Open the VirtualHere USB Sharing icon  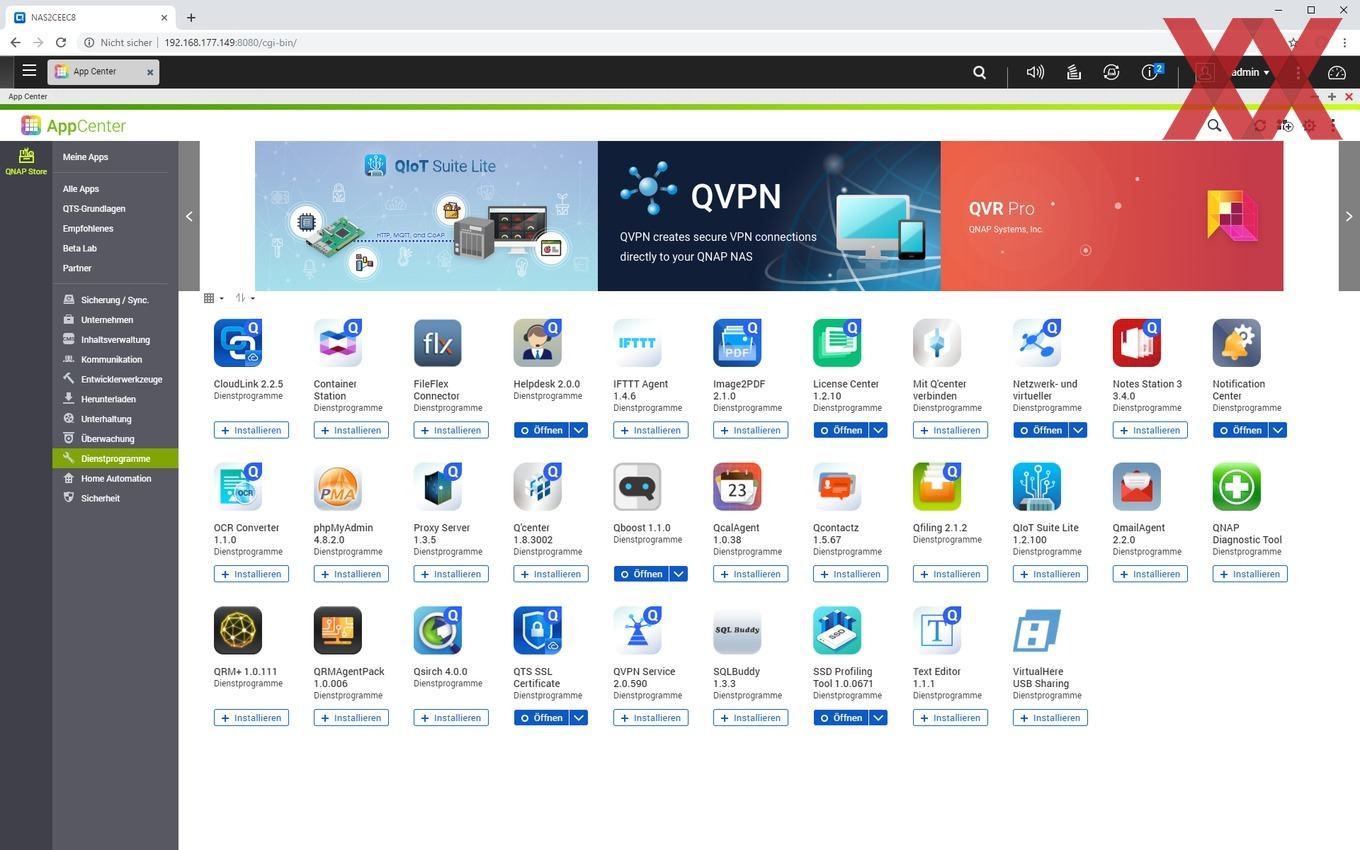pos(1037,631)
